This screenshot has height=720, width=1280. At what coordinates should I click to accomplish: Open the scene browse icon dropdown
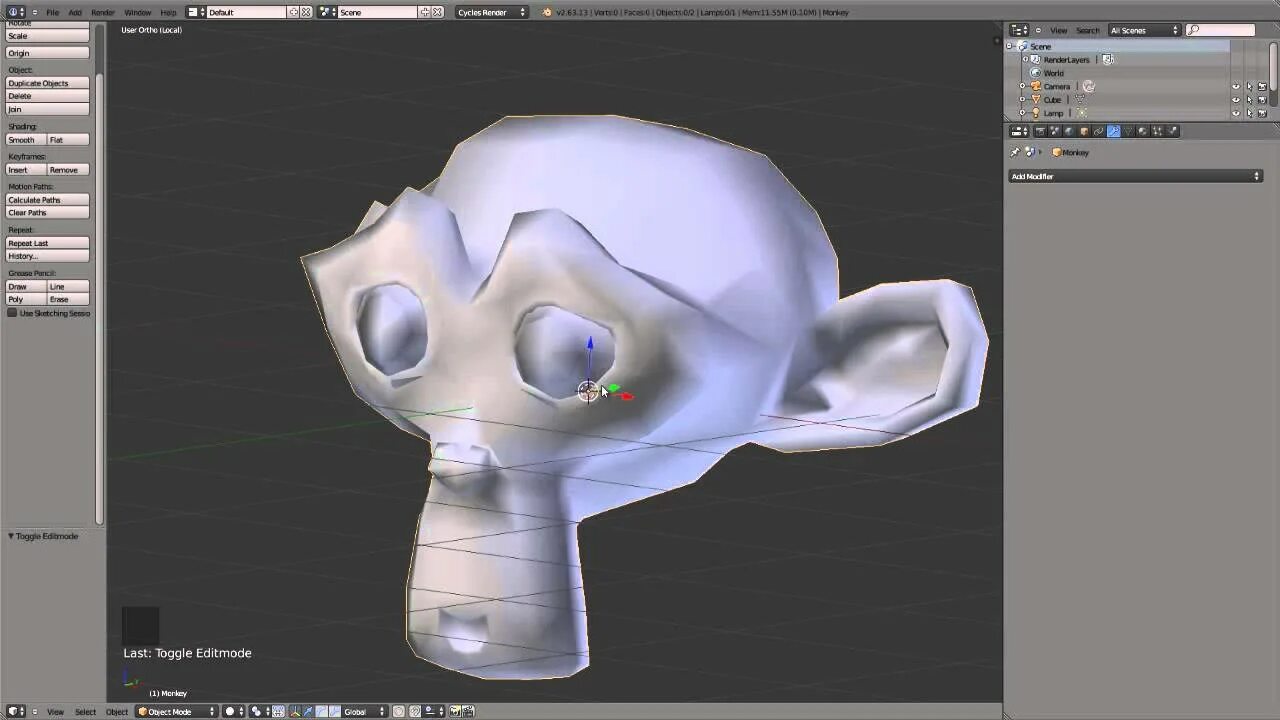327,12
